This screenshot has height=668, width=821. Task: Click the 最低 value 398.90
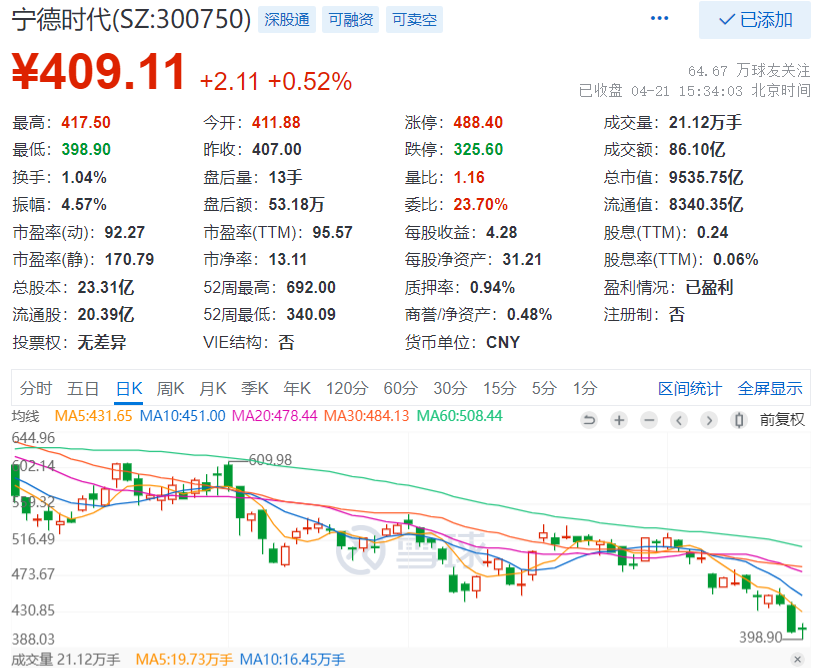(x=86, y=150)
